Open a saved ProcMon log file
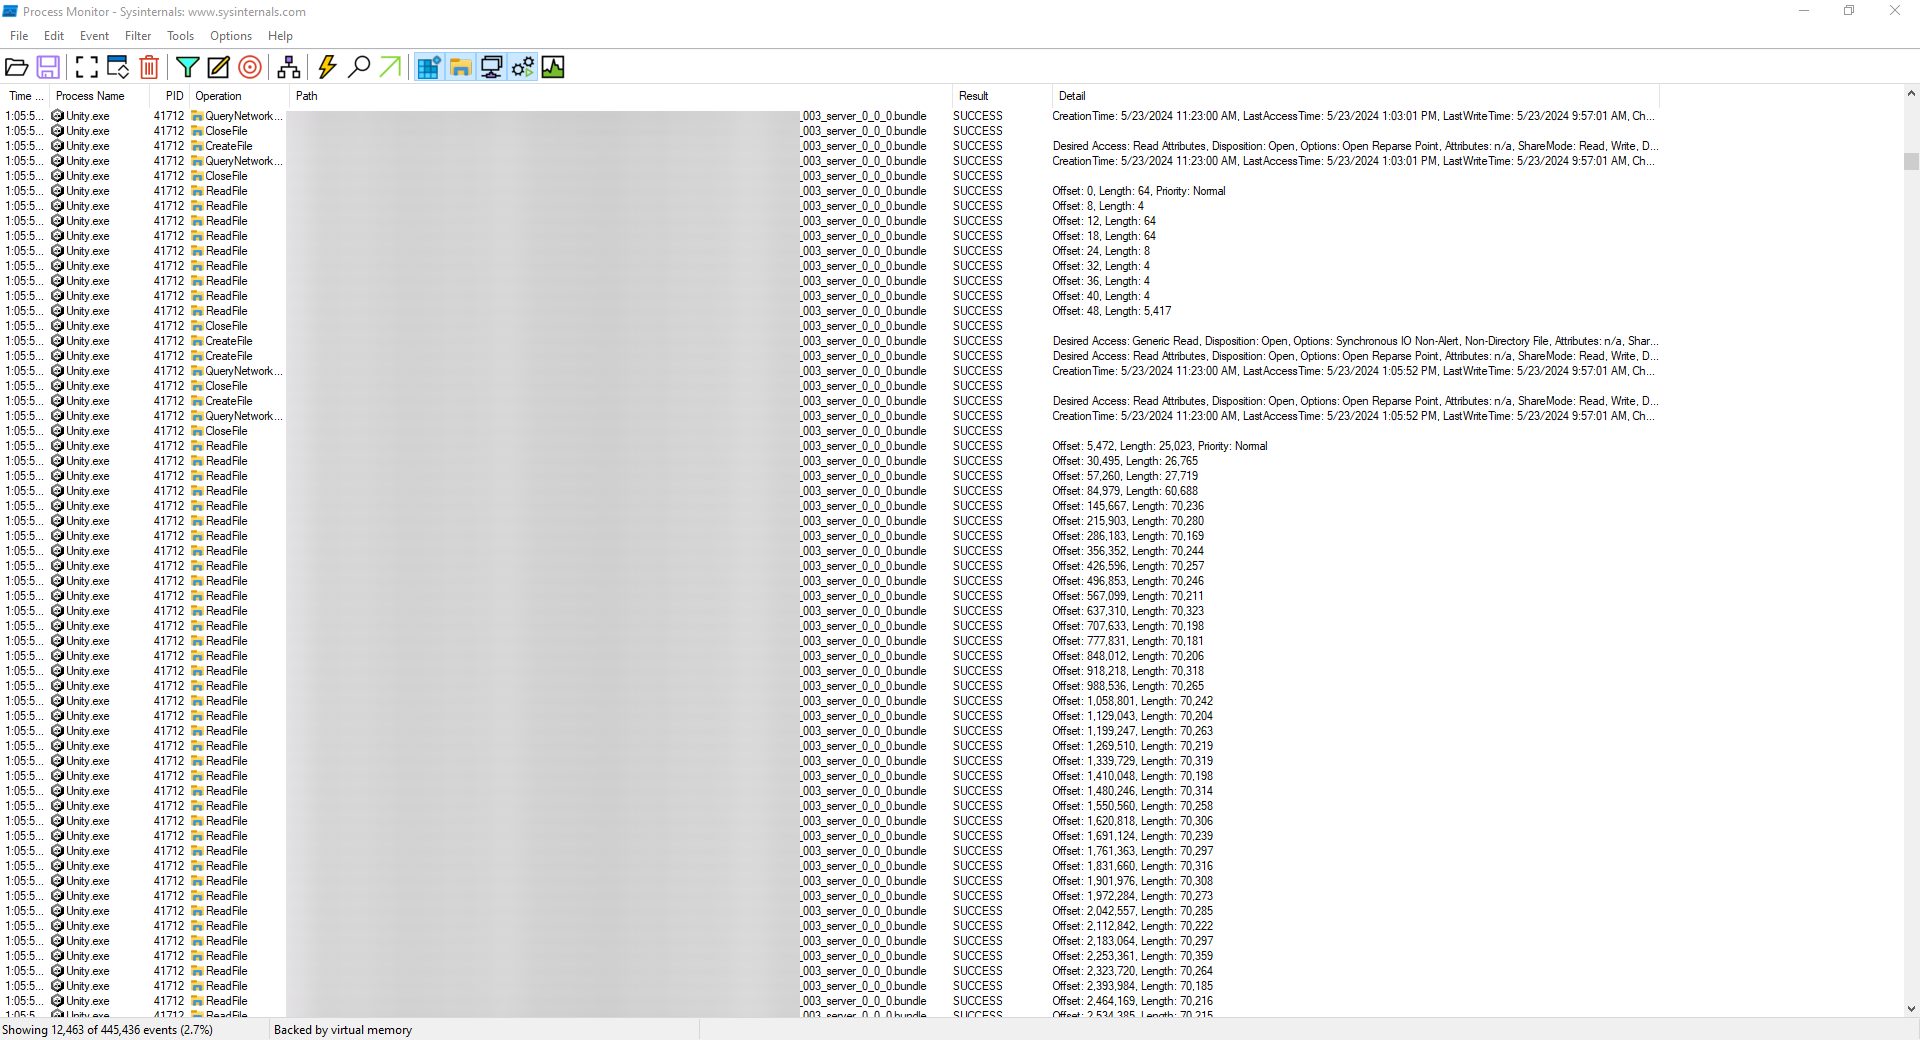Viewport: 1920px width, 1040px height. 17,67
